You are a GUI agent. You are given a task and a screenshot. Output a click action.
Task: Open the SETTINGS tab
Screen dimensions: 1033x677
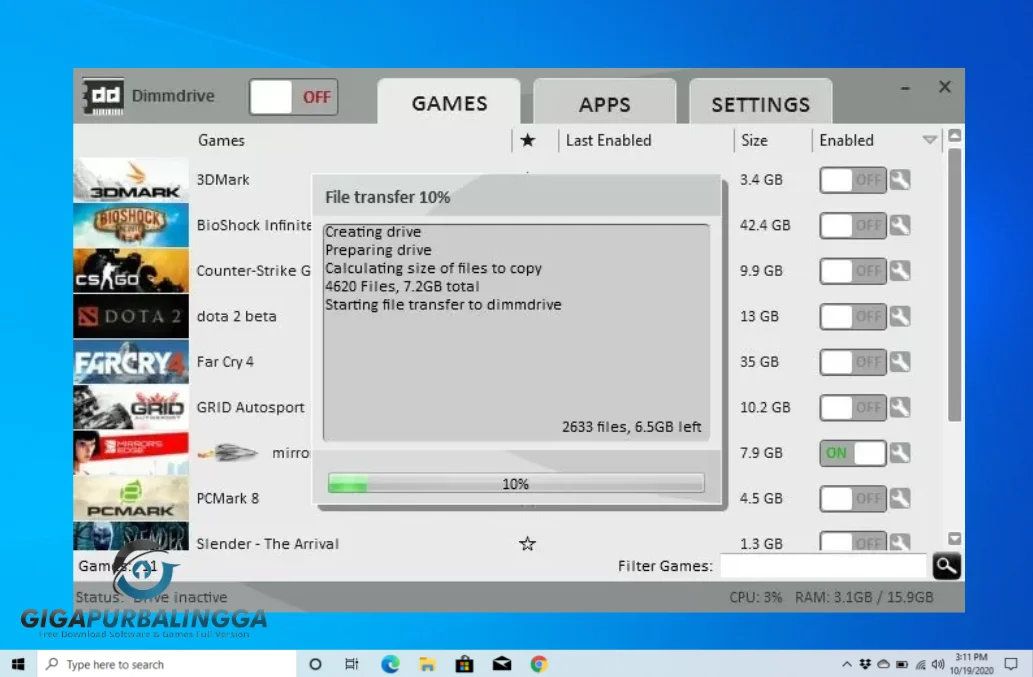coord(760,103)
